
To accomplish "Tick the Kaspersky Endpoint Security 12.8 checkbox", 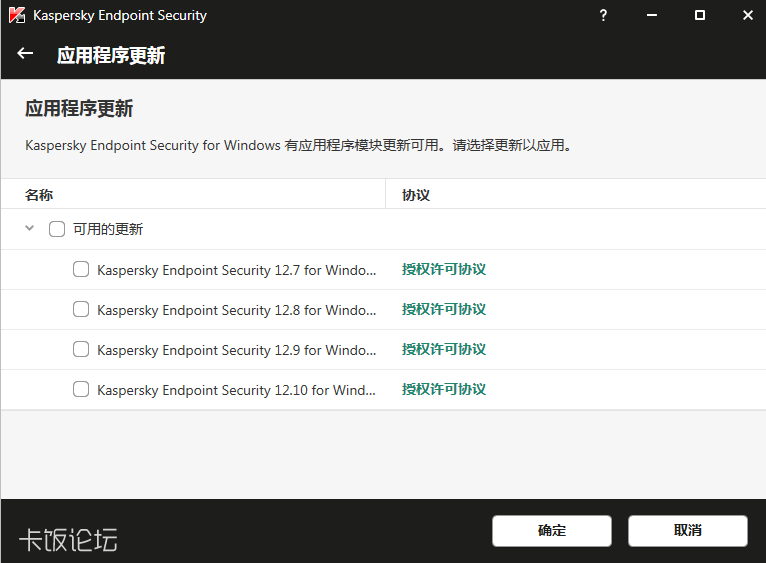I will tap(81, 310).
